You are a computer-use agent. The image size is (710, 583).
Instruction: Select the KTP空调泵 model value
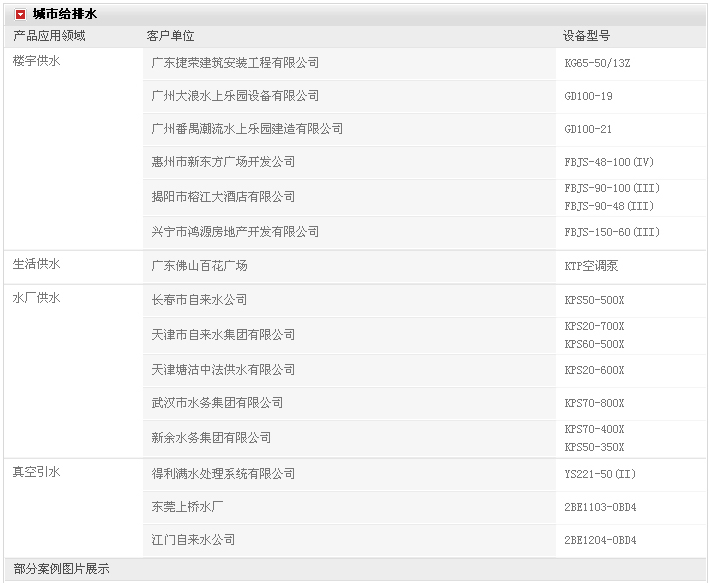(591, 266)
